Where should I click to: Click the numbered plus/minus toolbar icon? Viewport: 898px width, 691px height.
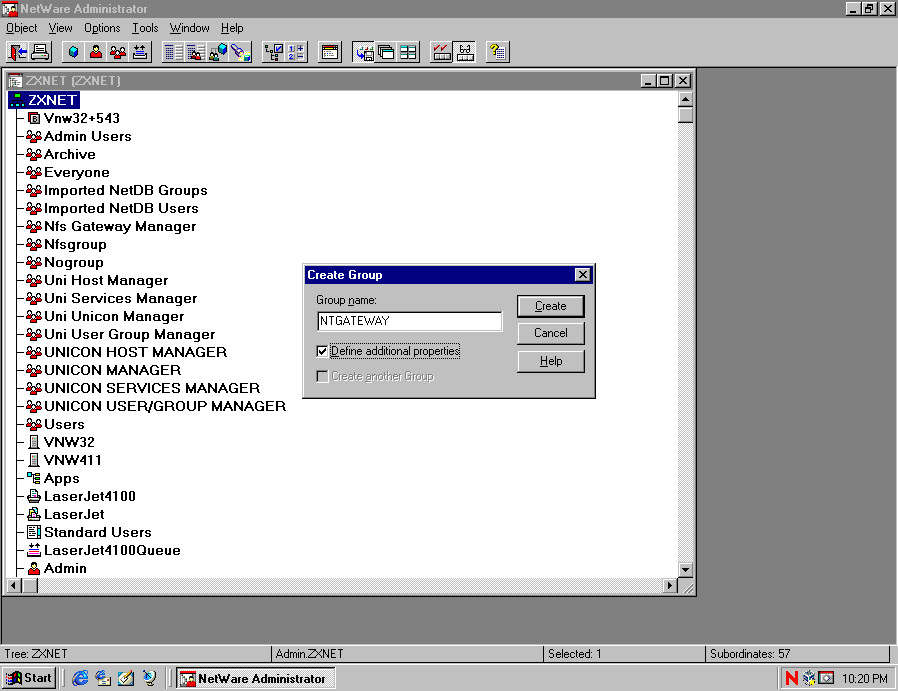(296, 52)
